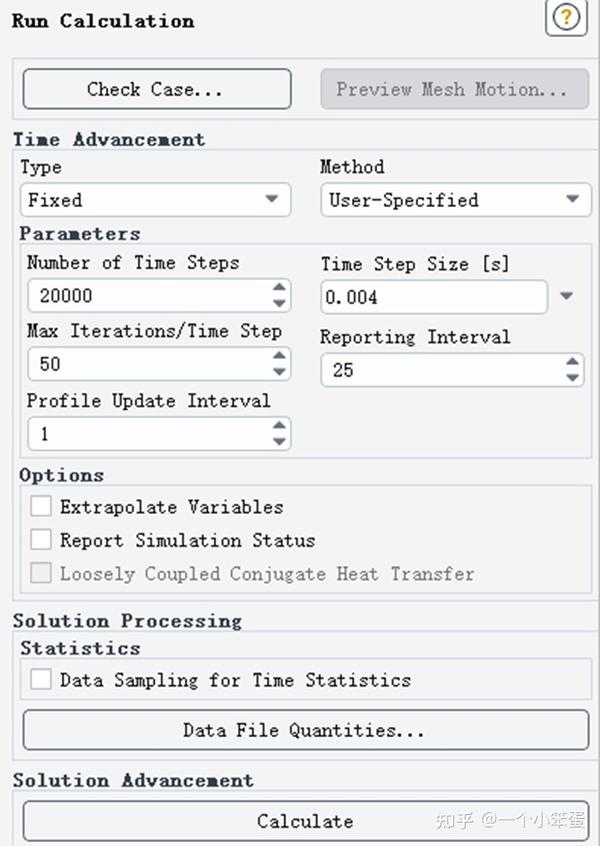The height and width of the screenshot is (846, 600).
Task: Decrease Max Iterations/Time Step value
Action: [x=279, y=372]
